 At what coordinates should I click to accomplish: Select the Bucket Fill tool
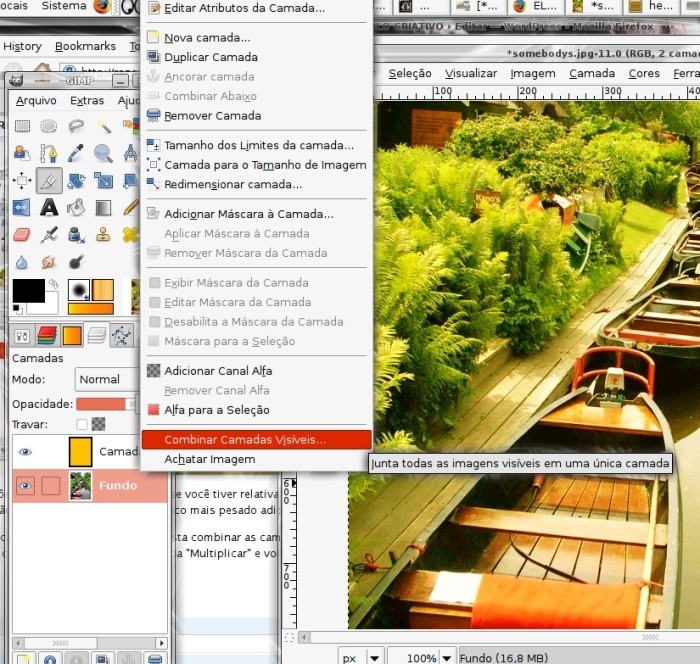pos(76,208)
